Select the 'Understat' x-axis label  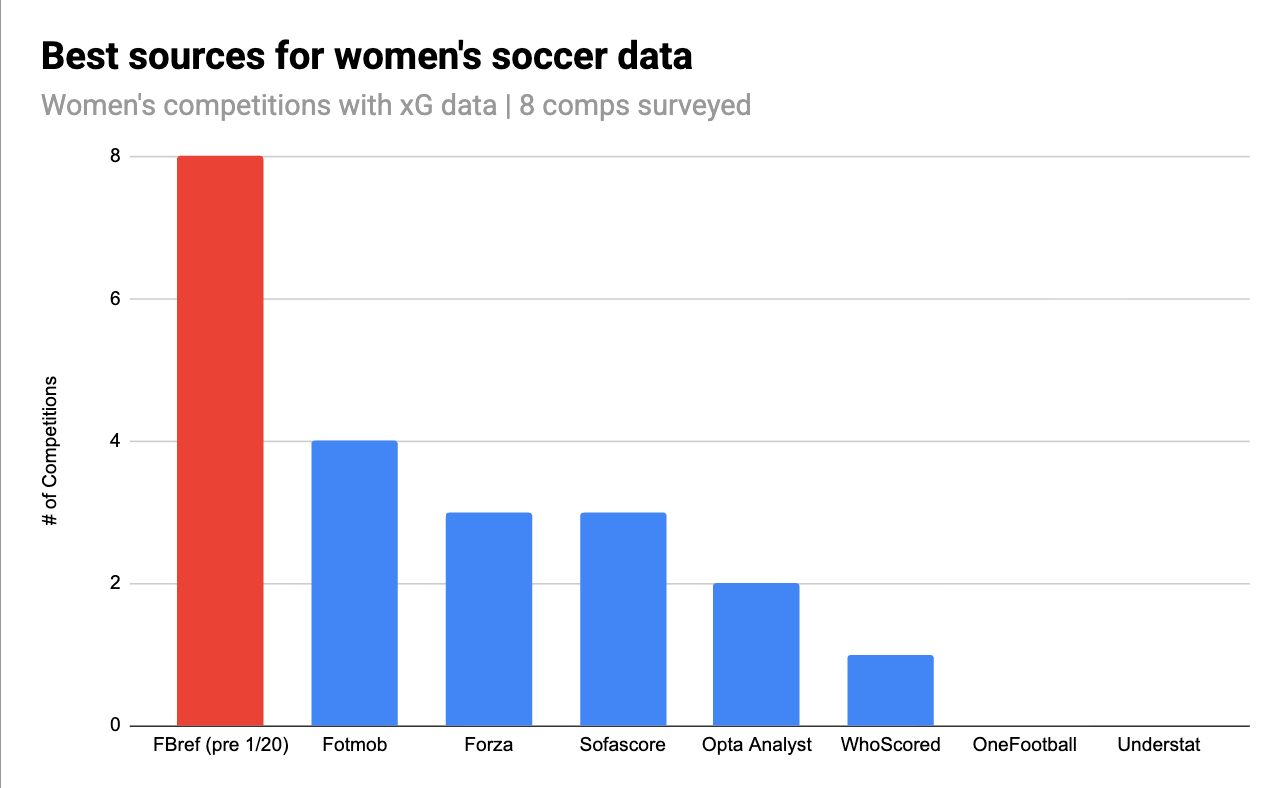[1158, 745]
